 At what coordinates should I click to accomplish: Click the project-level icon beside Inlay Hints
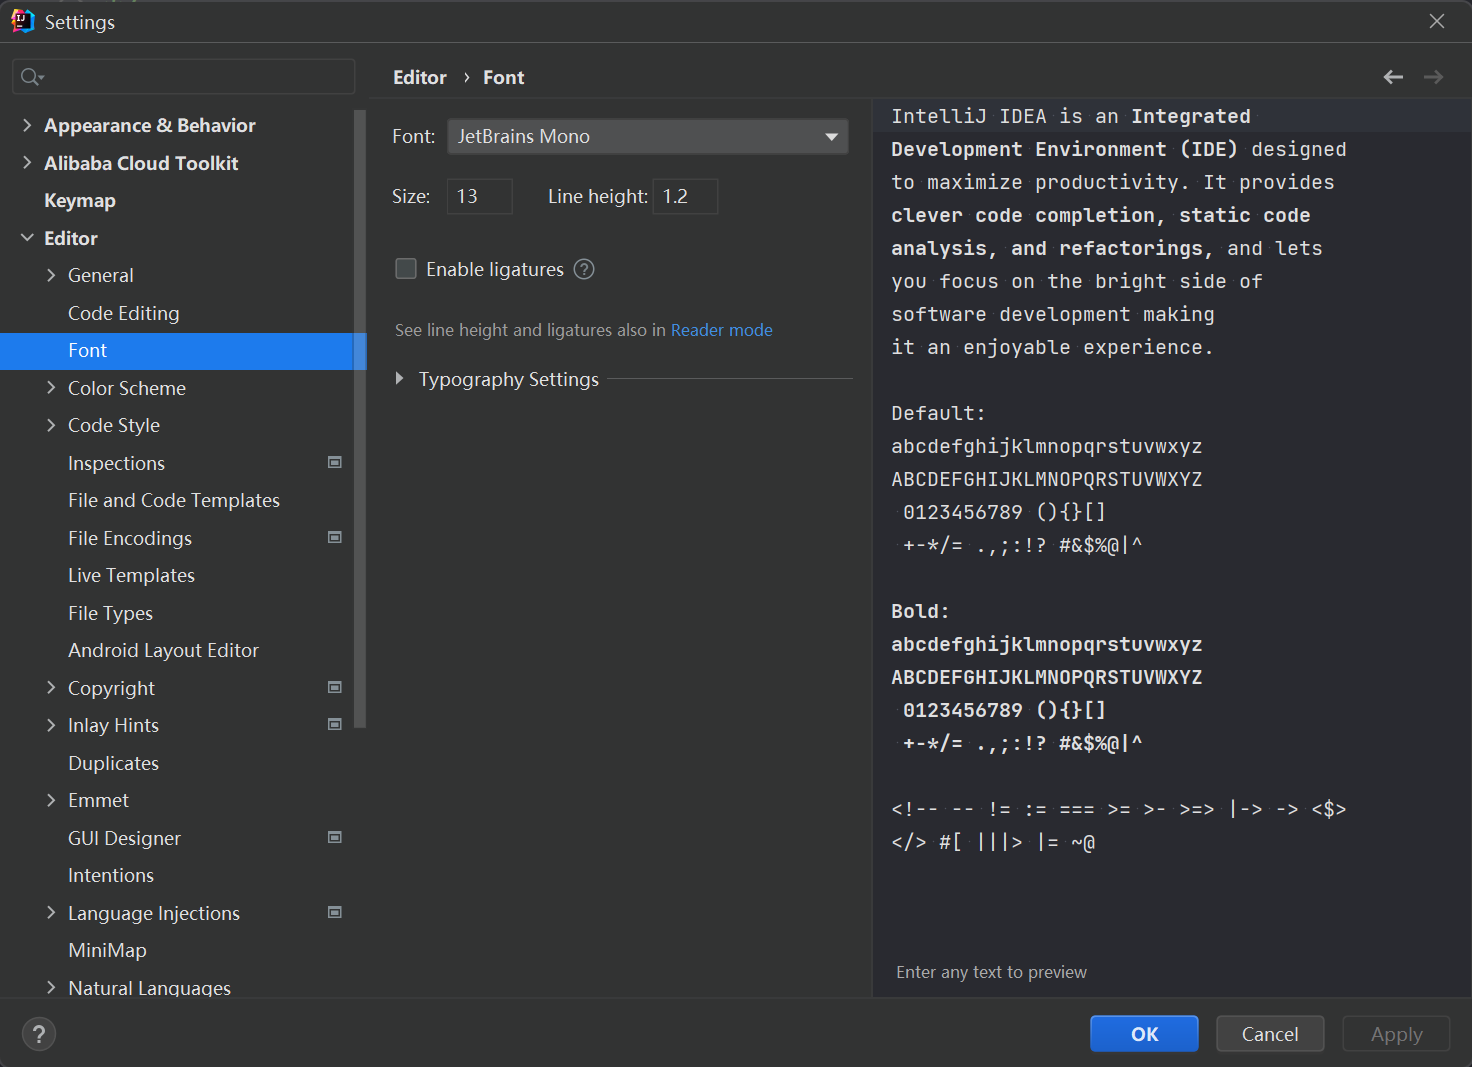click(335, 724)
